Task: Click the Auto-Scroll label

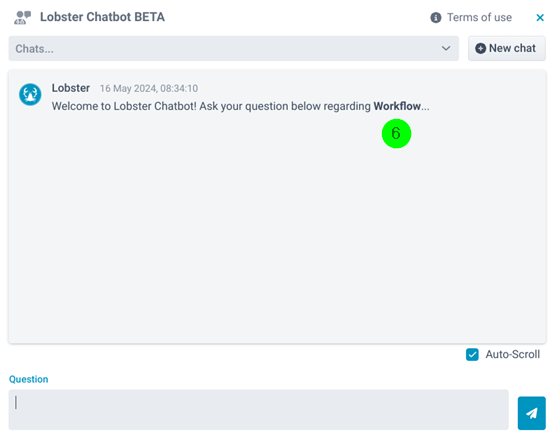Action: [512, 354]
